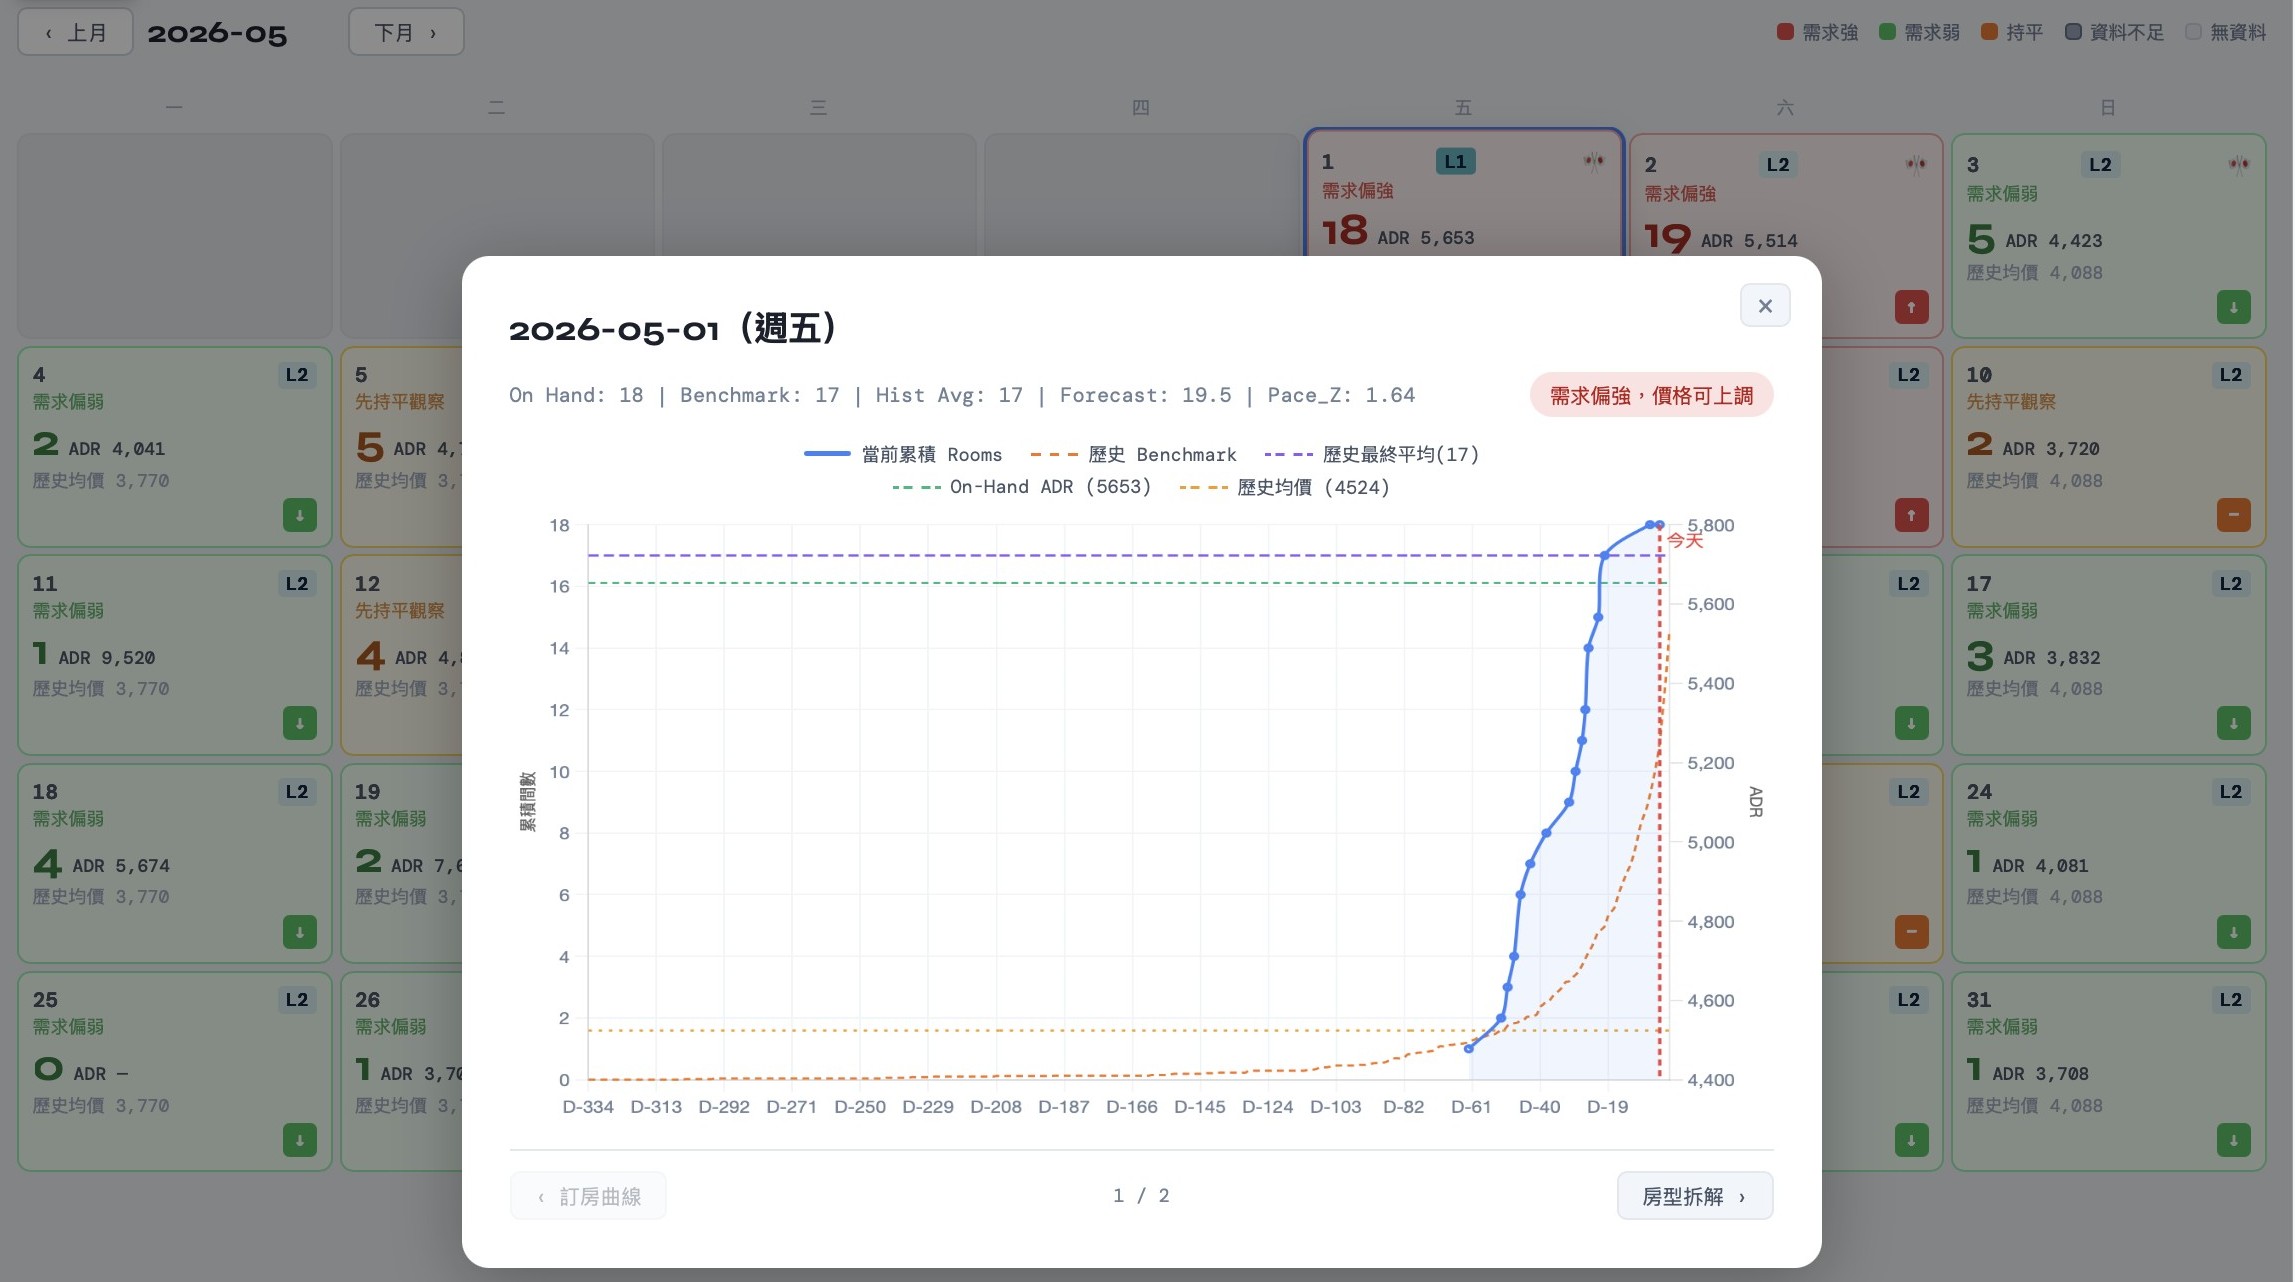Image resolution: width=2295 pixels, height=1282 pixels.
Task: Close the 2026-05-01 detail dialog
Action: [x=1764, y=305]
